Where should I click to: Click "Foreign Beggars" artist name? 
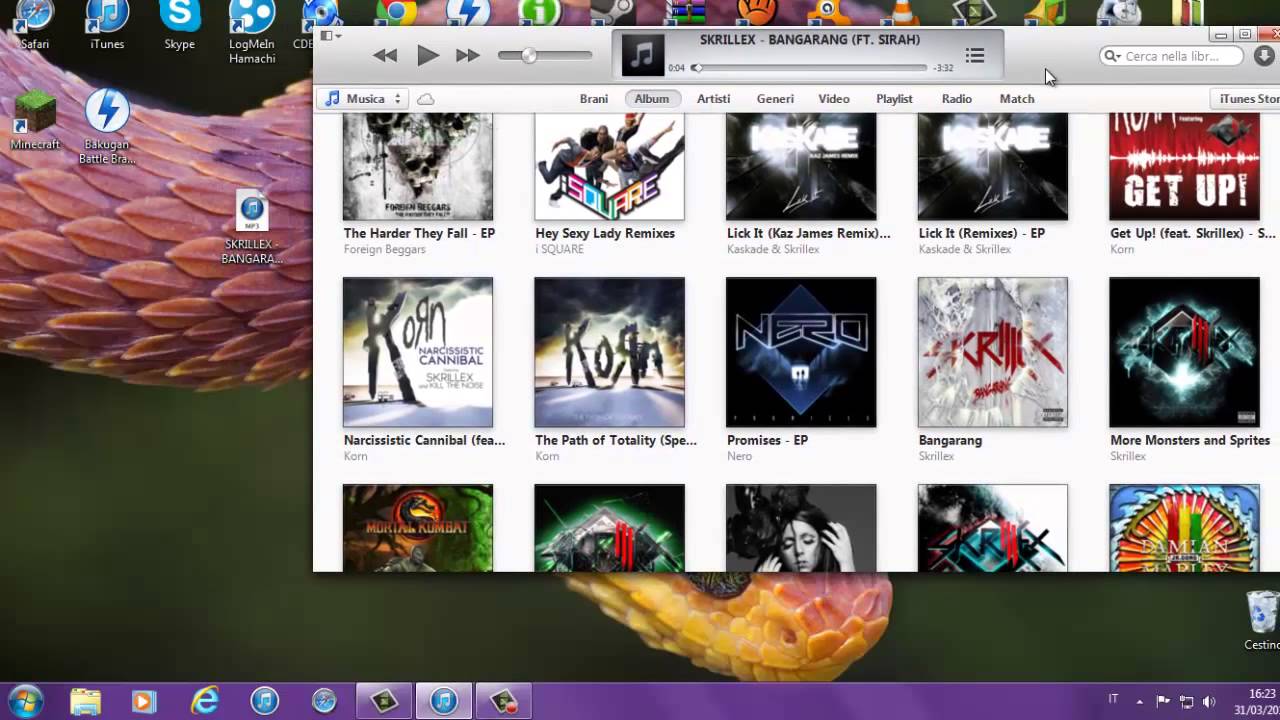point(384,249)
